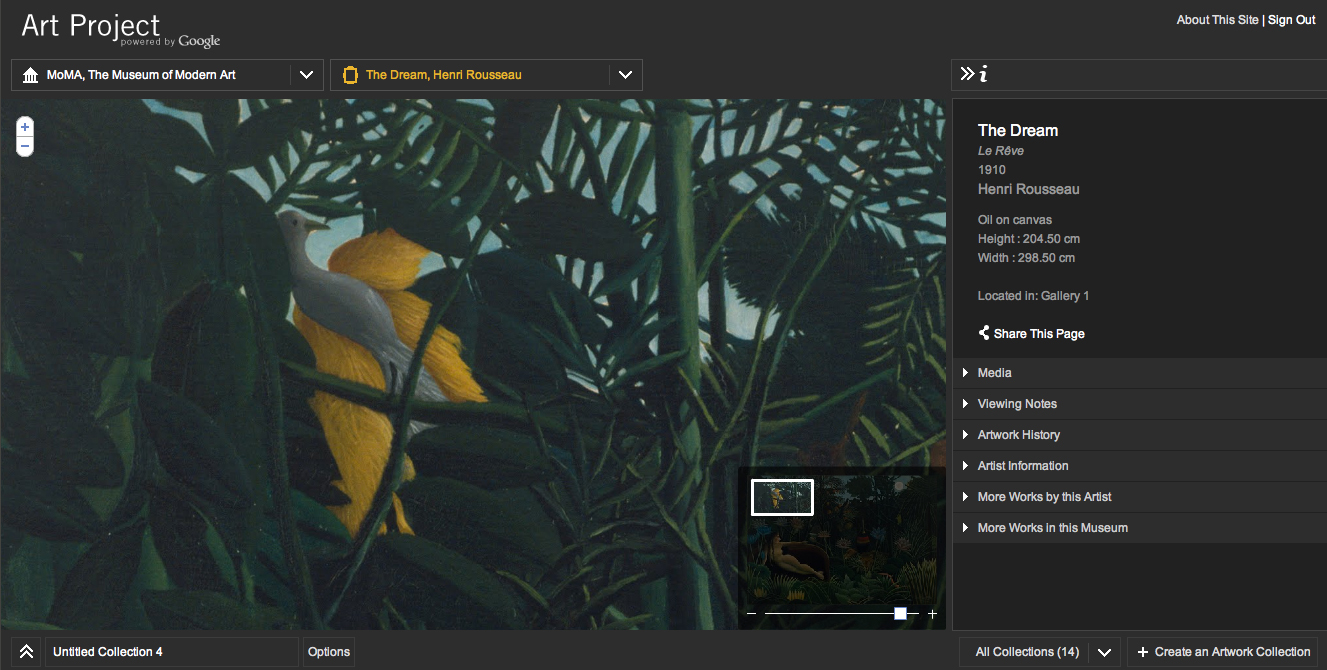Expand the Artwork History section

point(1139,435)
